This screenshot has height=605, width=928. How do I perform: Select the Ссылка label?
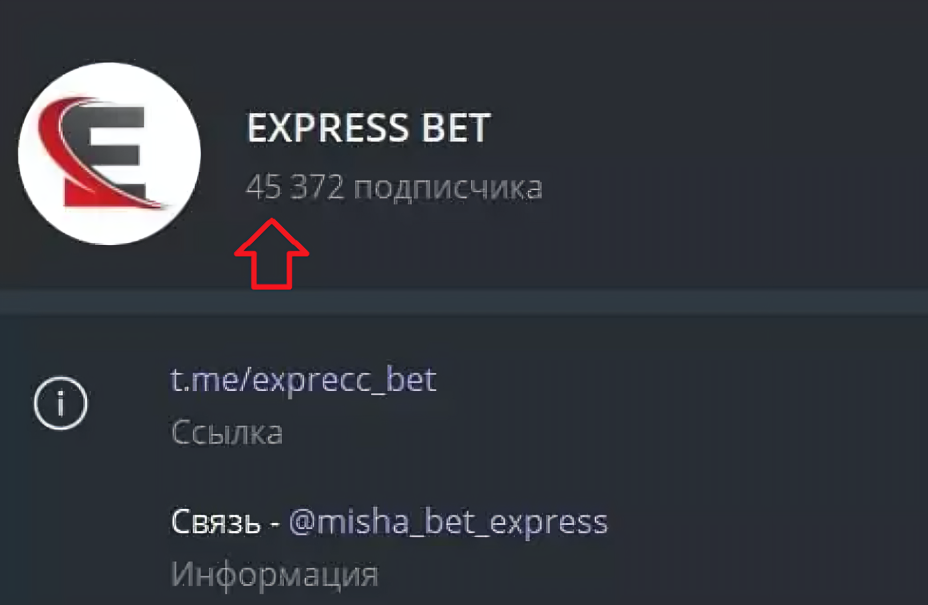tap(224, 432)
